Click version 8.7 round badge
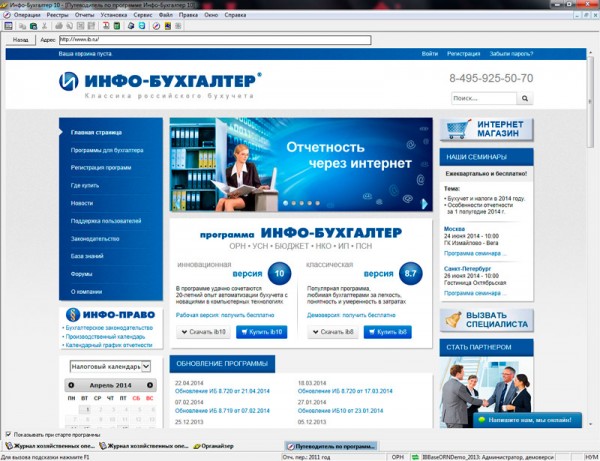Screen dimensions: 600x461 [410, 273]
